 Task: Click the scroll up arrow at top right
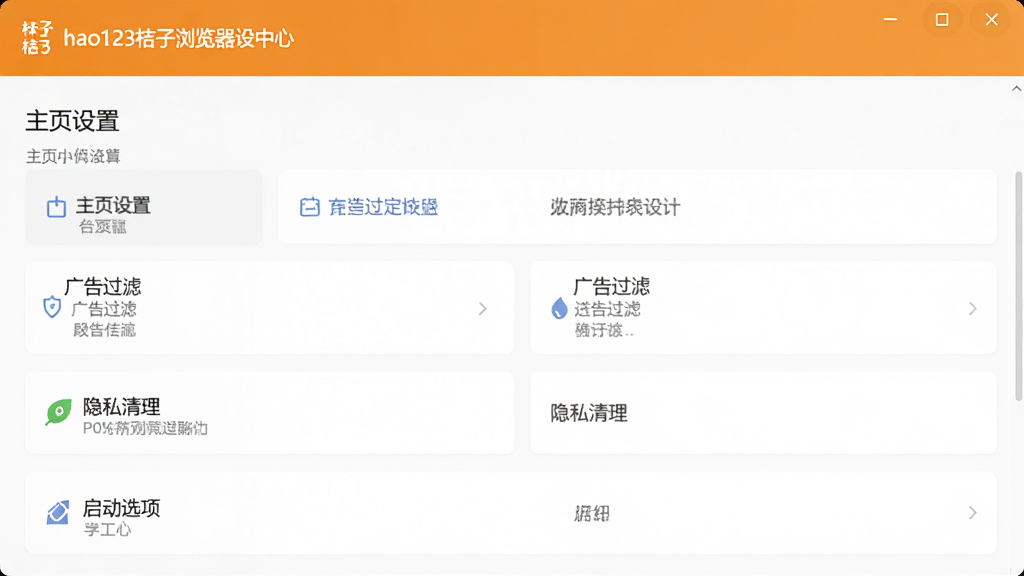(1017, 88)
